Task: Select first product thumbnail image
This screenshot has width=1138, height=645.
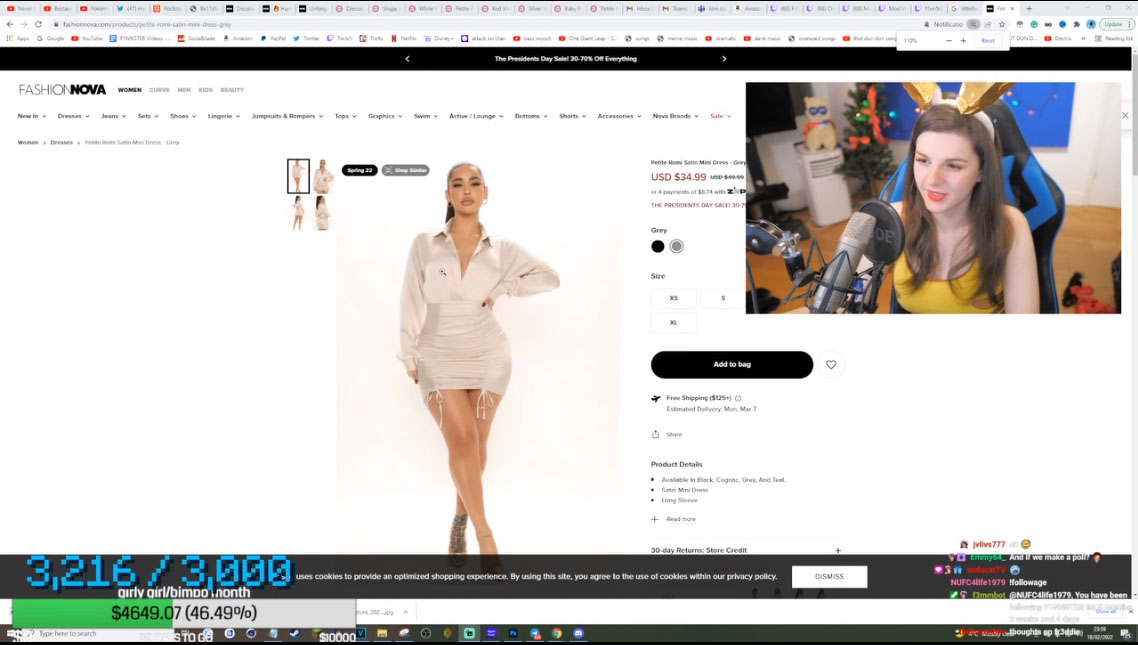Action: click(298, 176)
